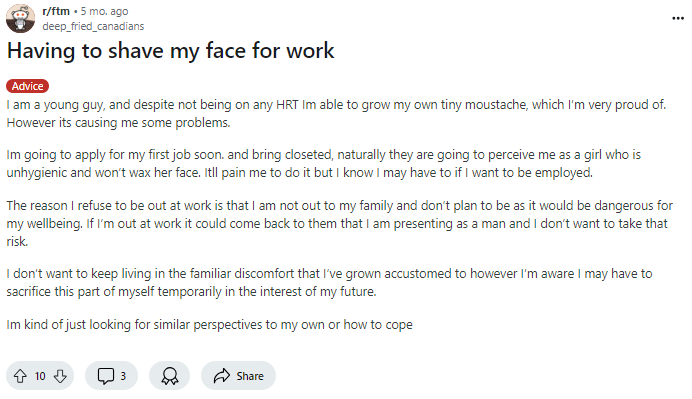This screenshot has width=692, height=399.
Task: Visit the deep_fried_canadians user profile
Action: point(93,26)
